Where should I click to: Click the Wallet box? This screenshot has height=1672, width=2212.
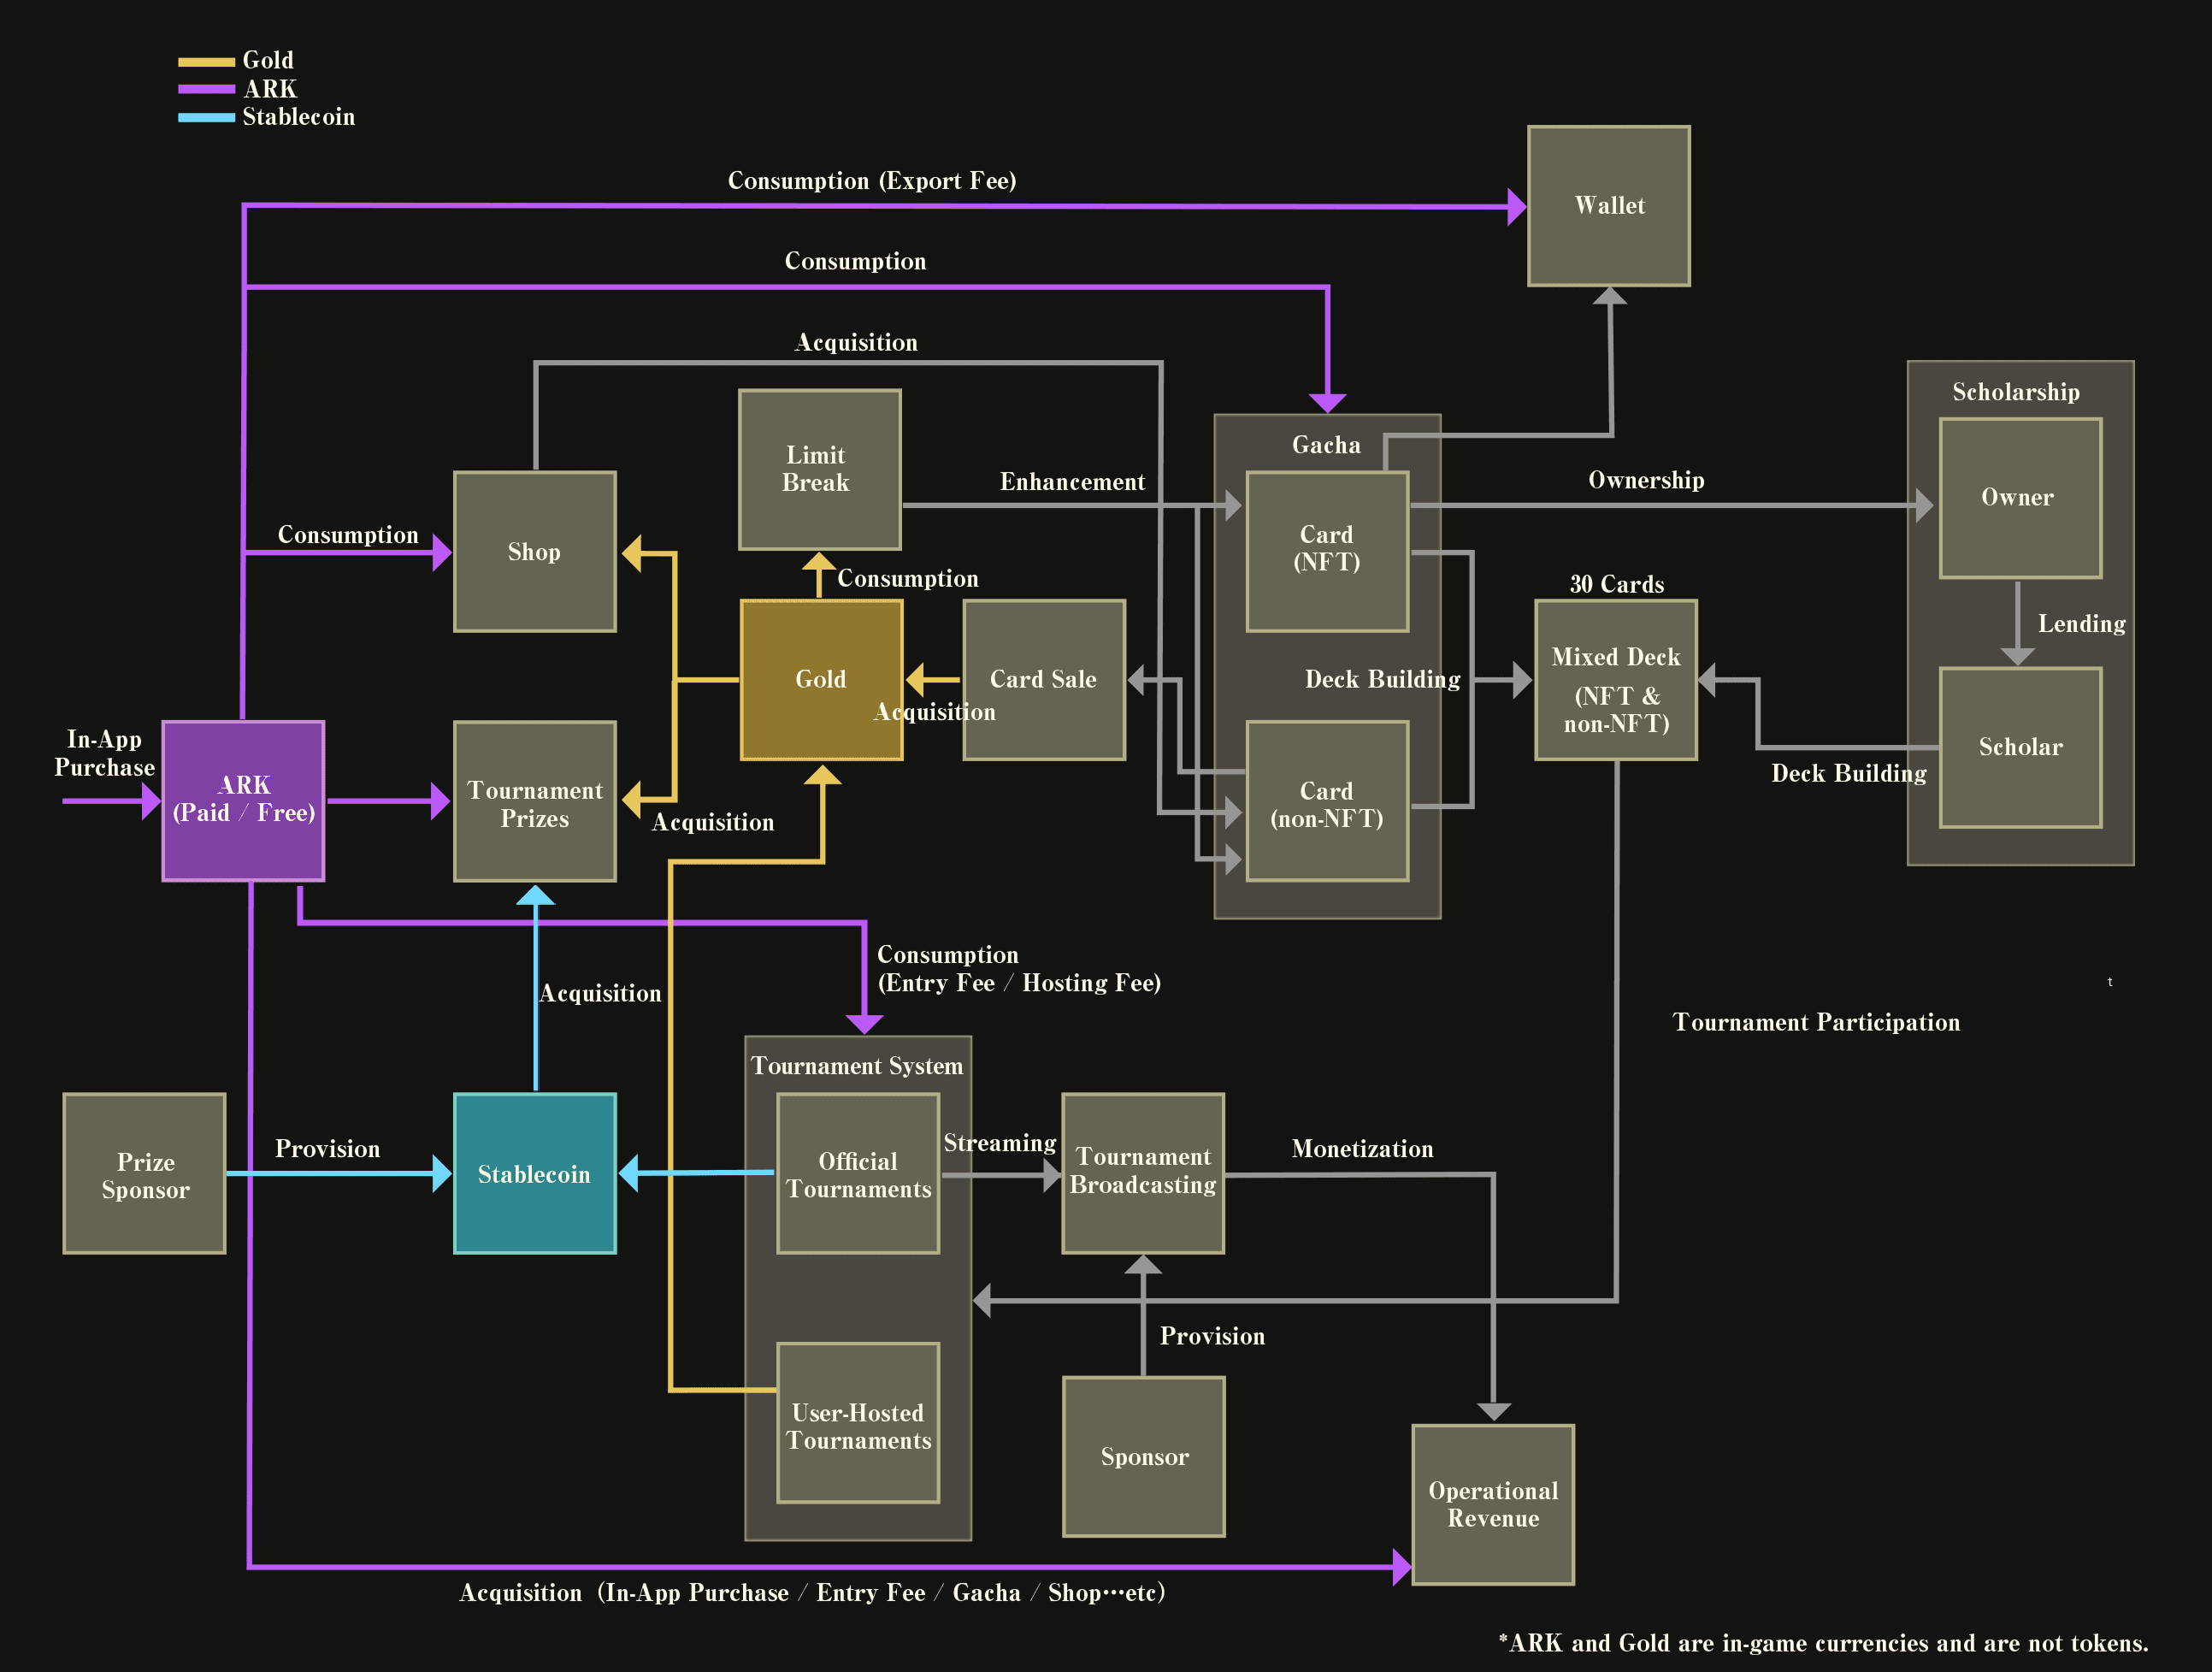[x=1608, y=206]
